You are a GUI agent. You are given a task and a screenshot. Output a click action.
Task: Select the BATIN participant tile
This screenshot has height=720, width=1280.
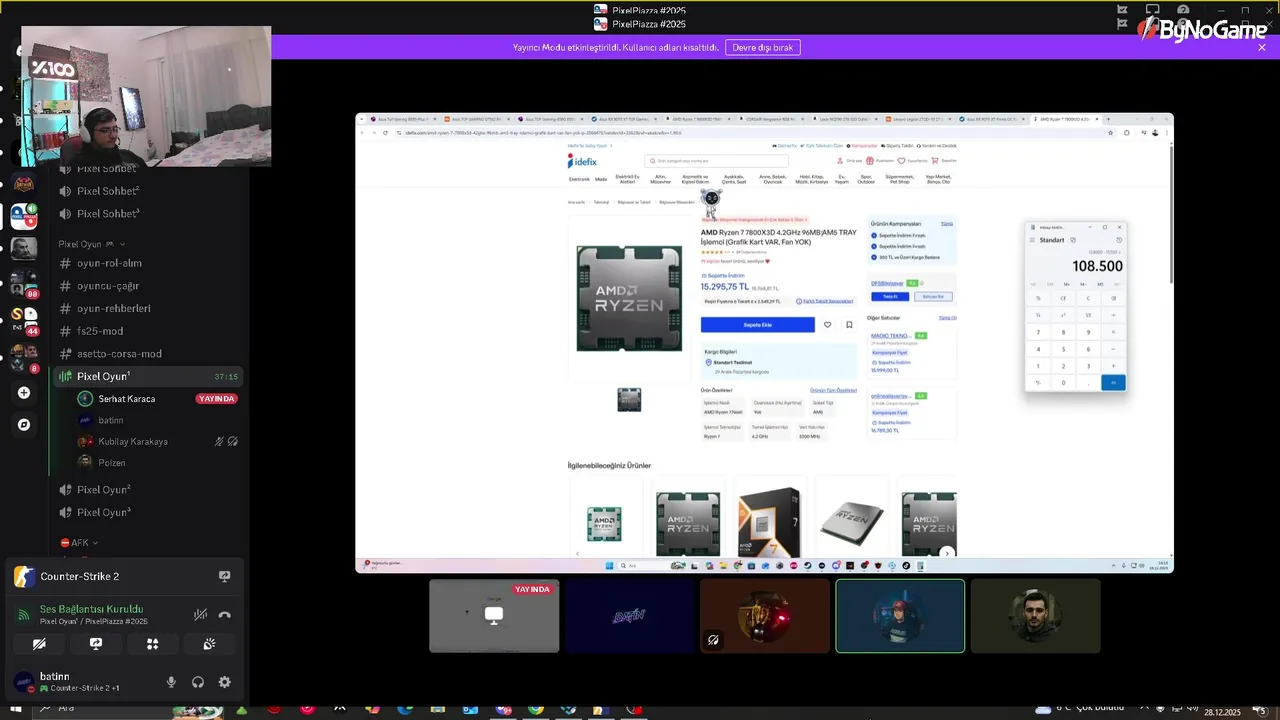coord(629,616)
